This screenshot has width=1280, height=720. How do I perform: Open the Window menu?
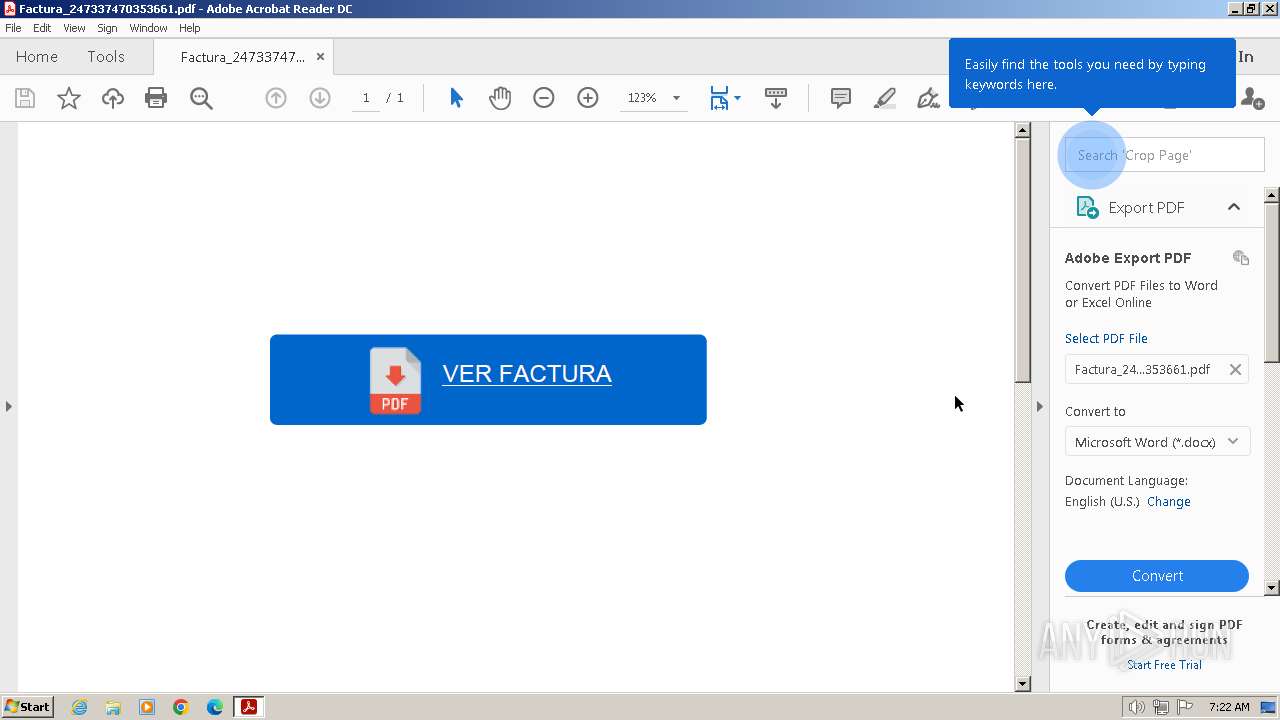(148, 28)
